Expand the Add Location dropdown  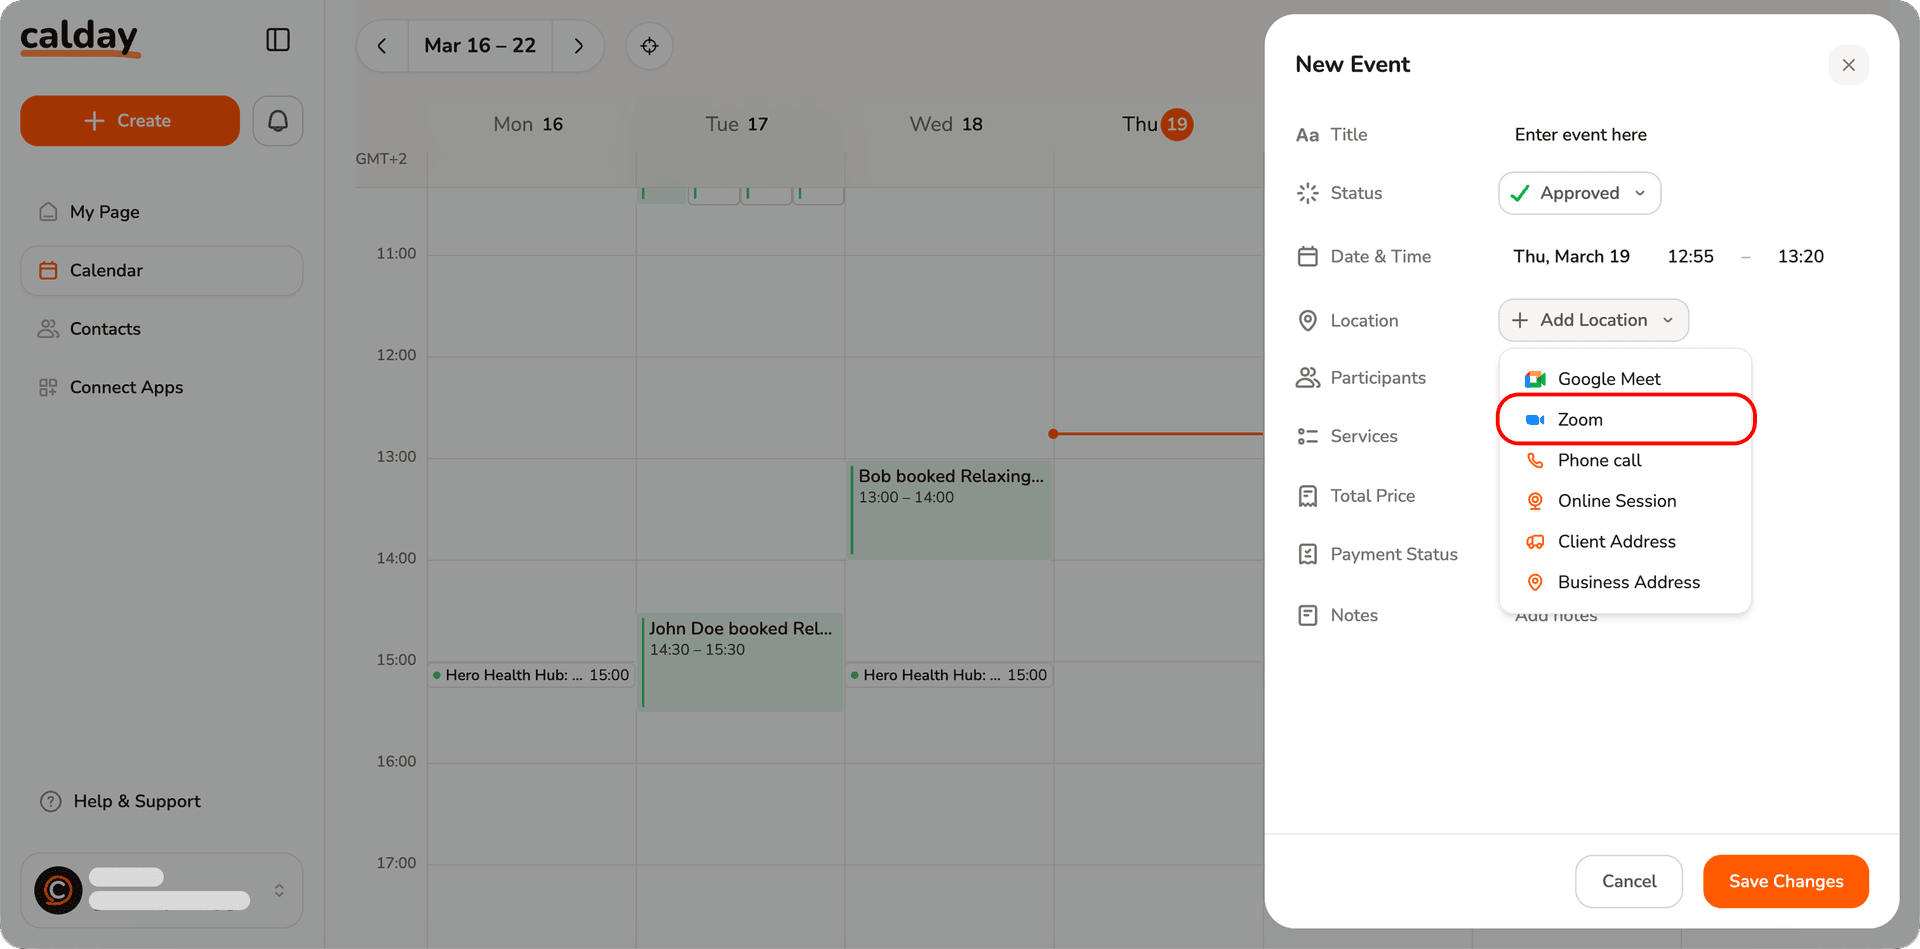pos(1592,320)
